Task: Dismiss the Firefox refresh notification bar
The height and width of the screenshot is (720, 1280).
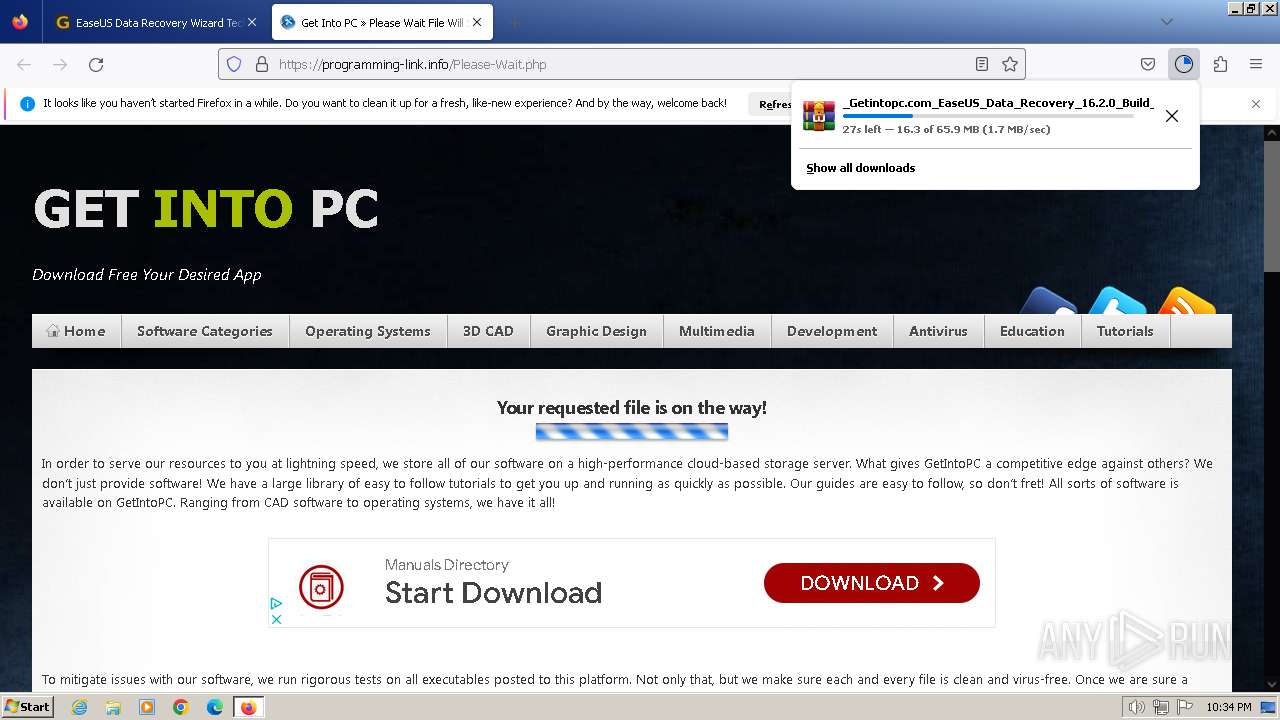Action: point(1256,104)
